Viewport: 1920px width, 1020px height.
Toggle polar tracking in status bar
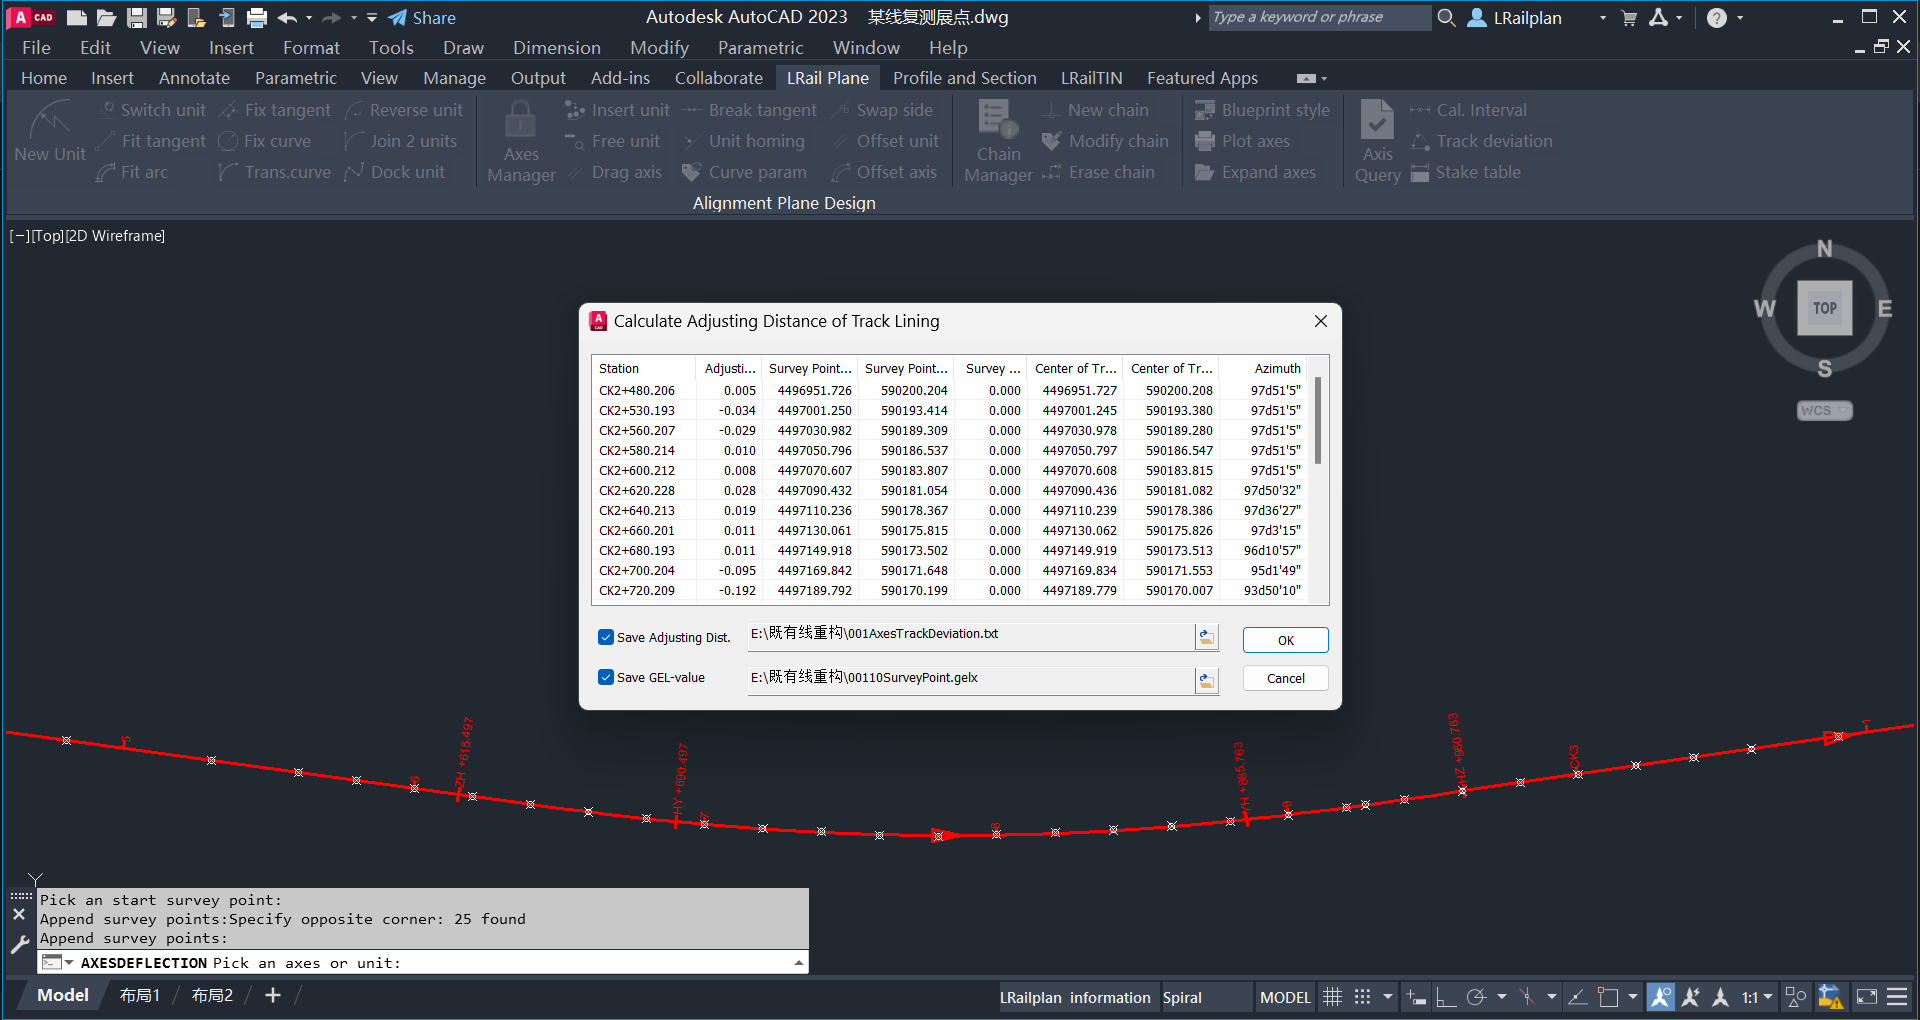(1476, 997)
